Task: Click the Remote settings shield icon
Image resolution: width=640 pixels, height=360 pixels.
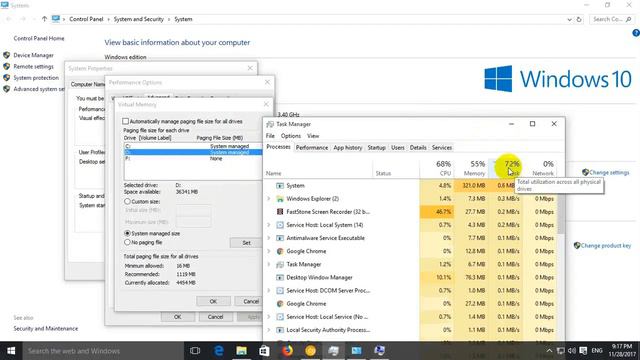Action: coord(7,66)
